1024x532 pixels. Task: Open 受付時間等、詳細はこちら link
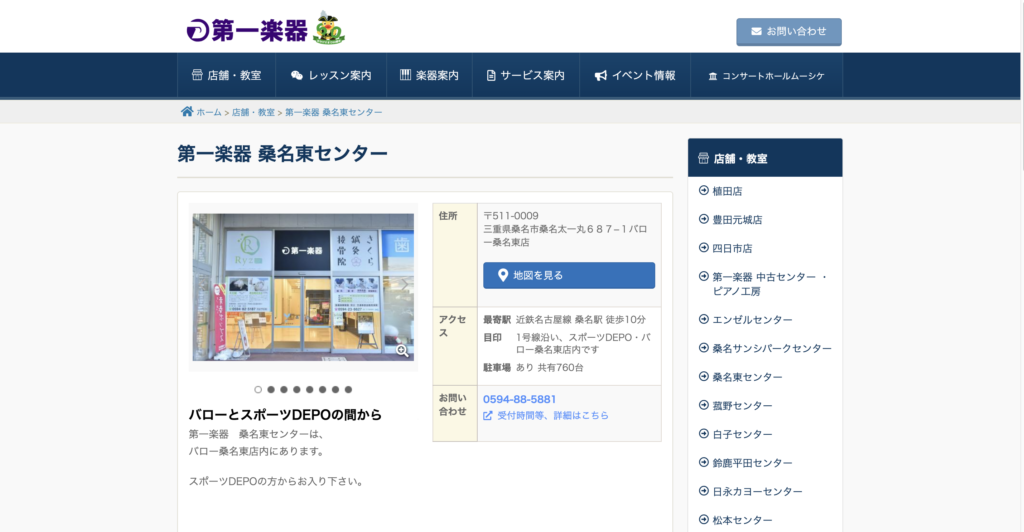[x=552, y=415]
